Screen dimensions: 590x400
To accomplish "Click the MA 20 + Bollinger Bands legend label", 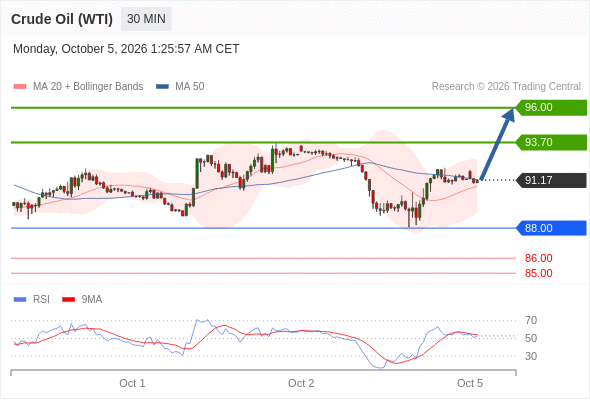I will 88,87.
